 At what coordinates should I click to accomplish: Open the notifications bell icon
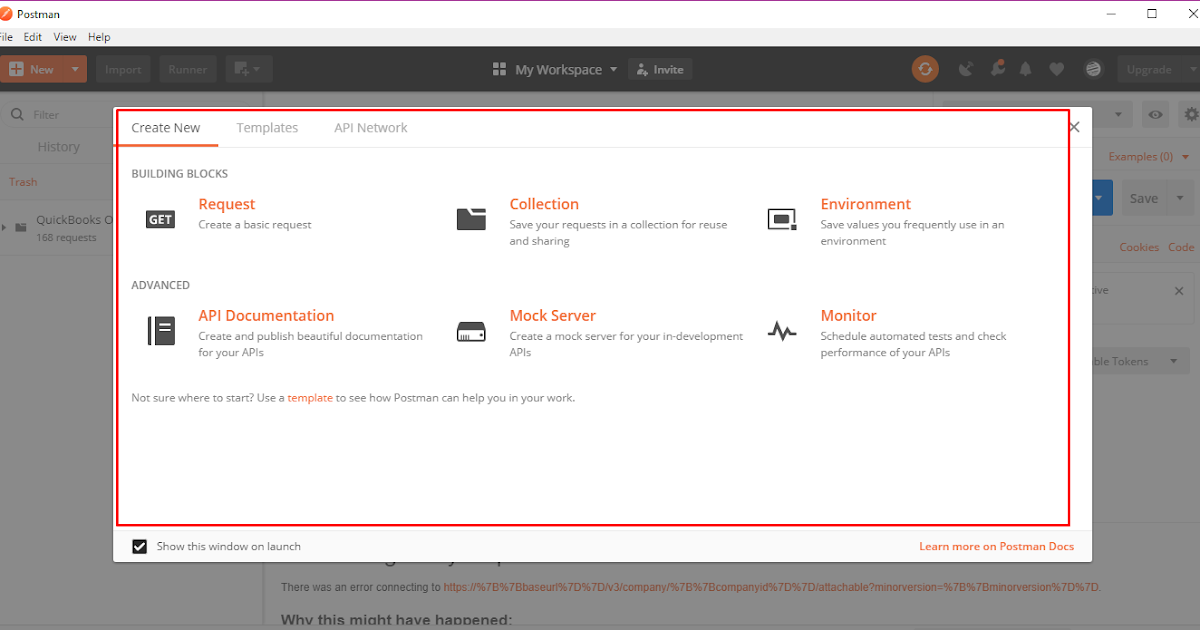(1025, 69)
